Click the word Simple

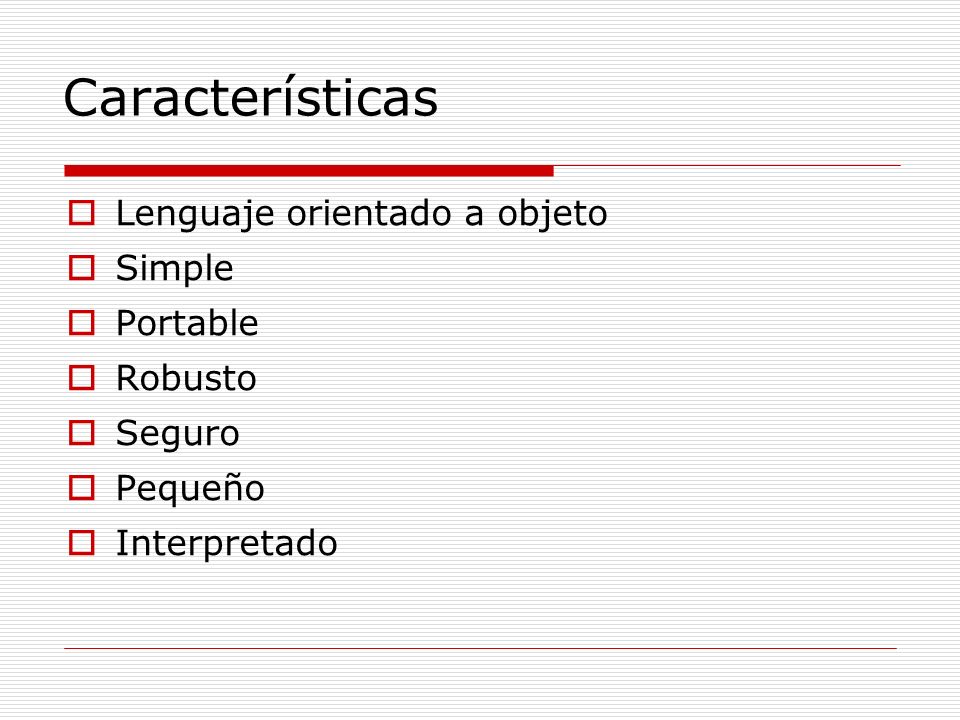pos(174,269)
